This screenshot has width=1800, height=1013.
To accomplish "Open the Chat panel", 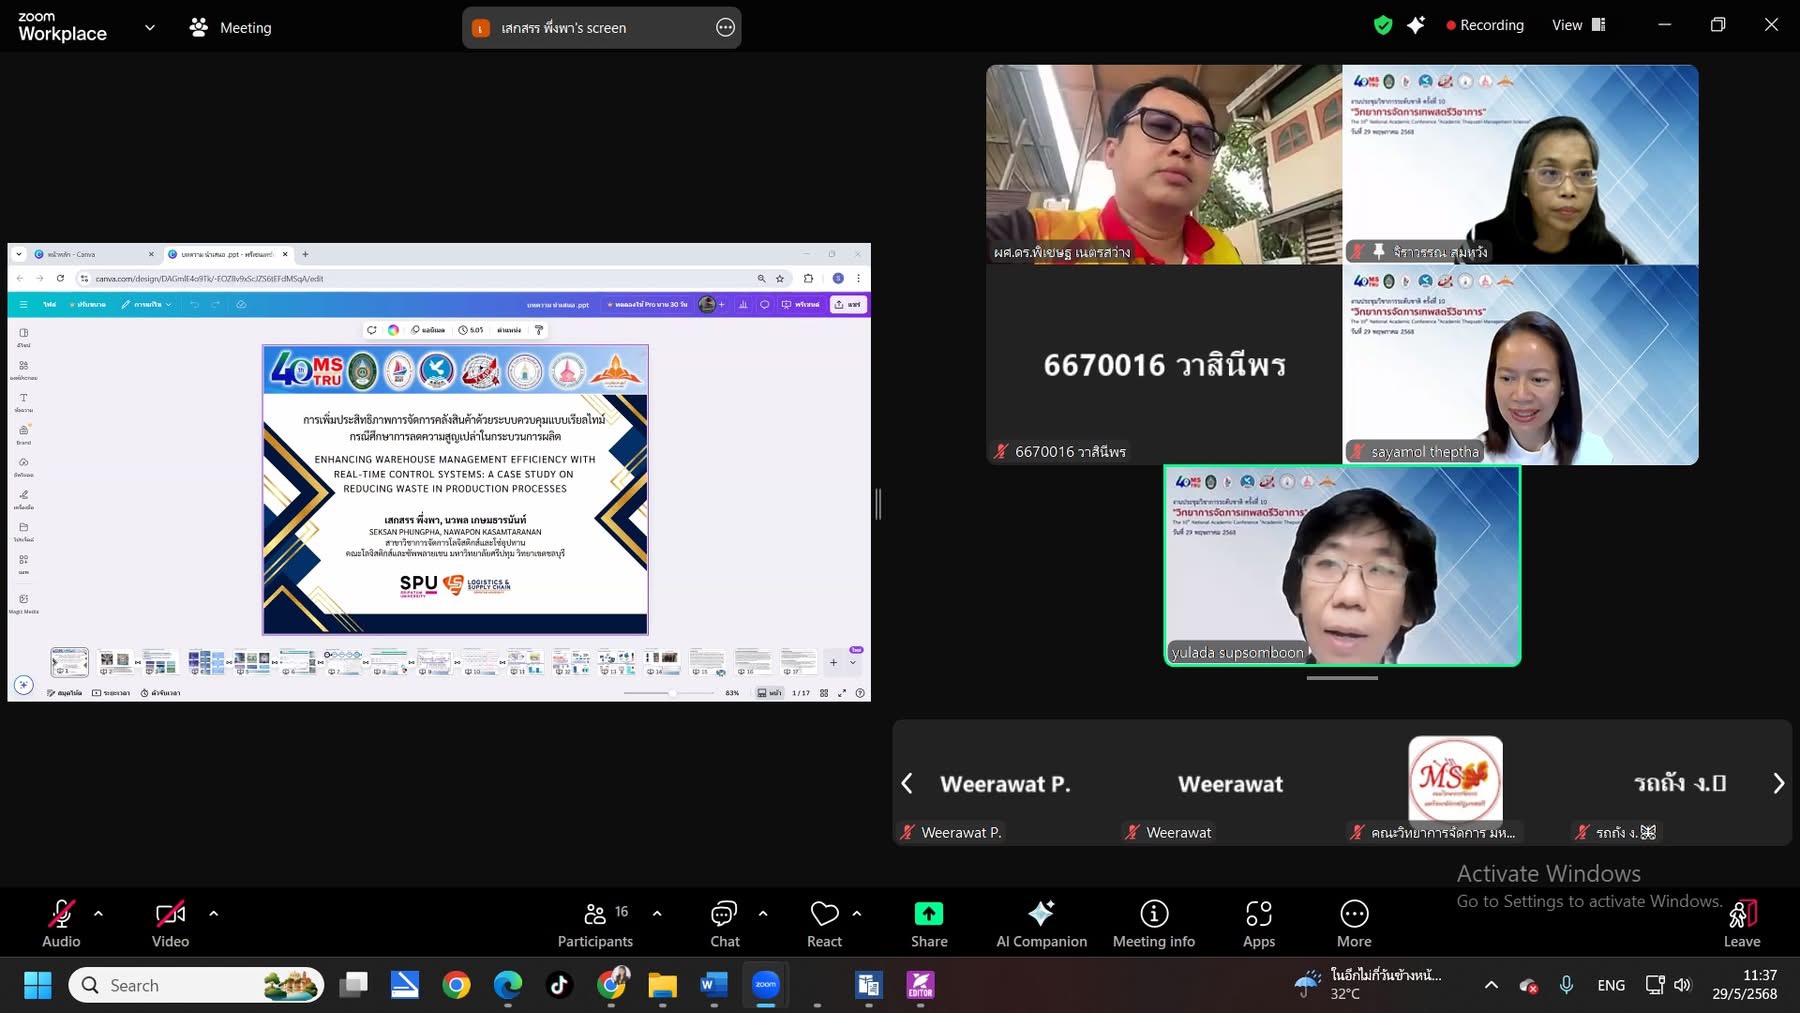I will [724, 924].
